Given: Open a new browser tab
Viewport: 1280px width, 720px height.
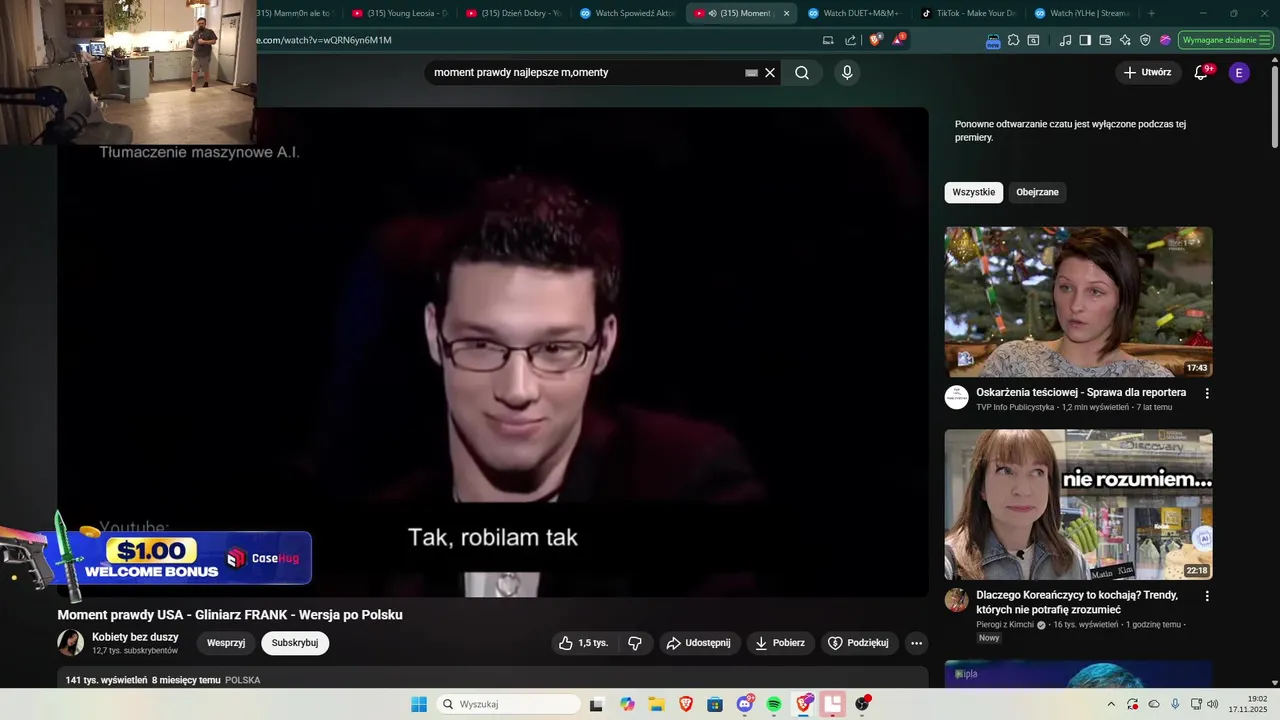Looking at the screenshot, I should point(1151,13).
